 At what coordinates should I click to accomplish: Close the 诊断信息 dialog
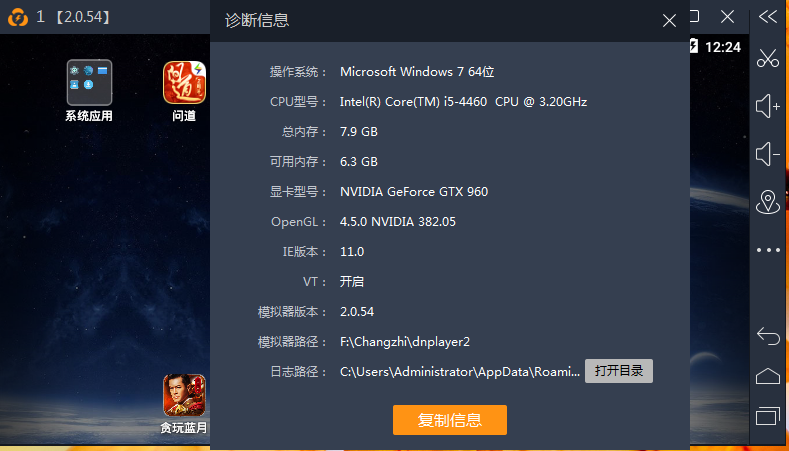[x=669, y=21]
